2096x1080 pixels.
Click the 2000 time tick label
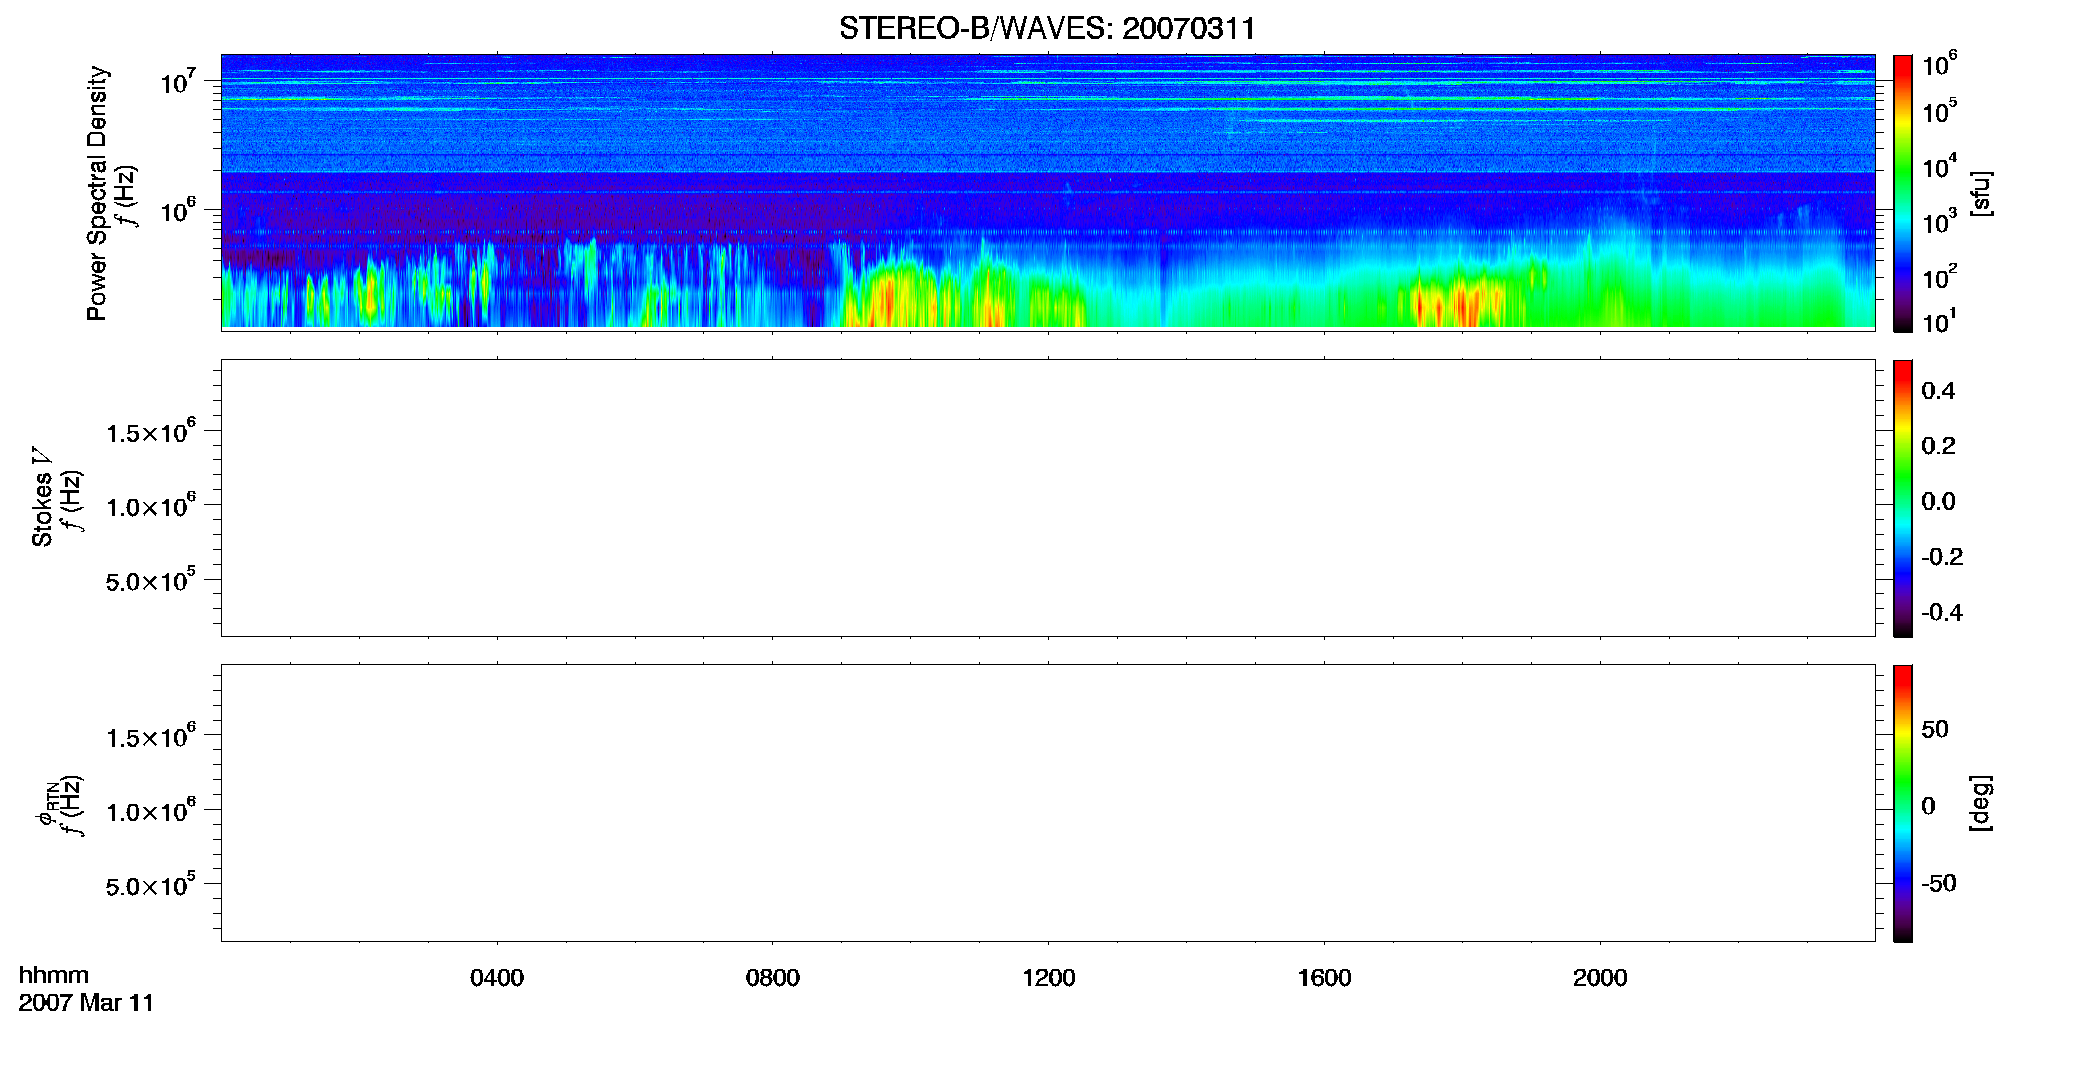coord(1600,978)
